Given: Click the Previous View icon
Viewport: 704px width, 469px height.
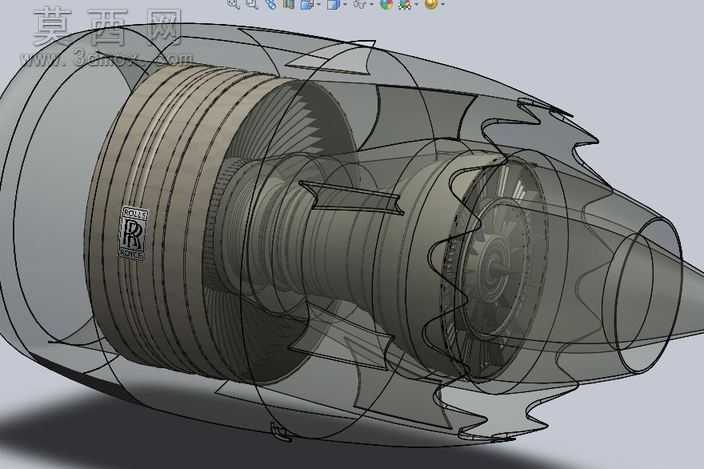Looking at the screenshot, I should coord(271,4).
